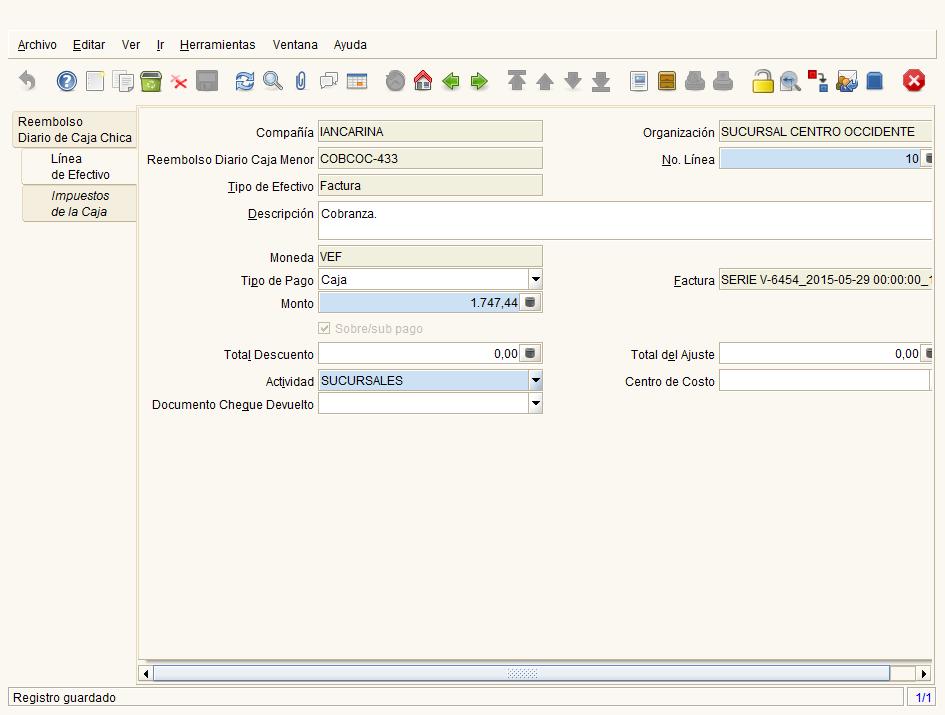
Task: Toggle the Sobre/sub pago checkbox
Action: 324,328
